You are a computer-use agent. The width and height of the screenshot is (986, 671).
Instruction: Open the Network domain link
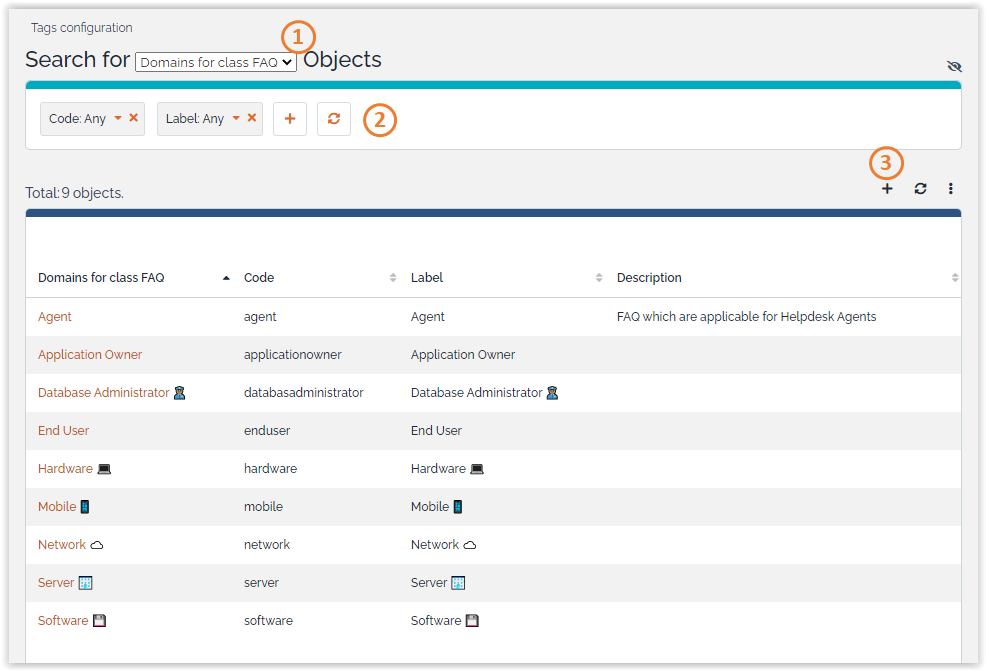(x=62, y=545)
